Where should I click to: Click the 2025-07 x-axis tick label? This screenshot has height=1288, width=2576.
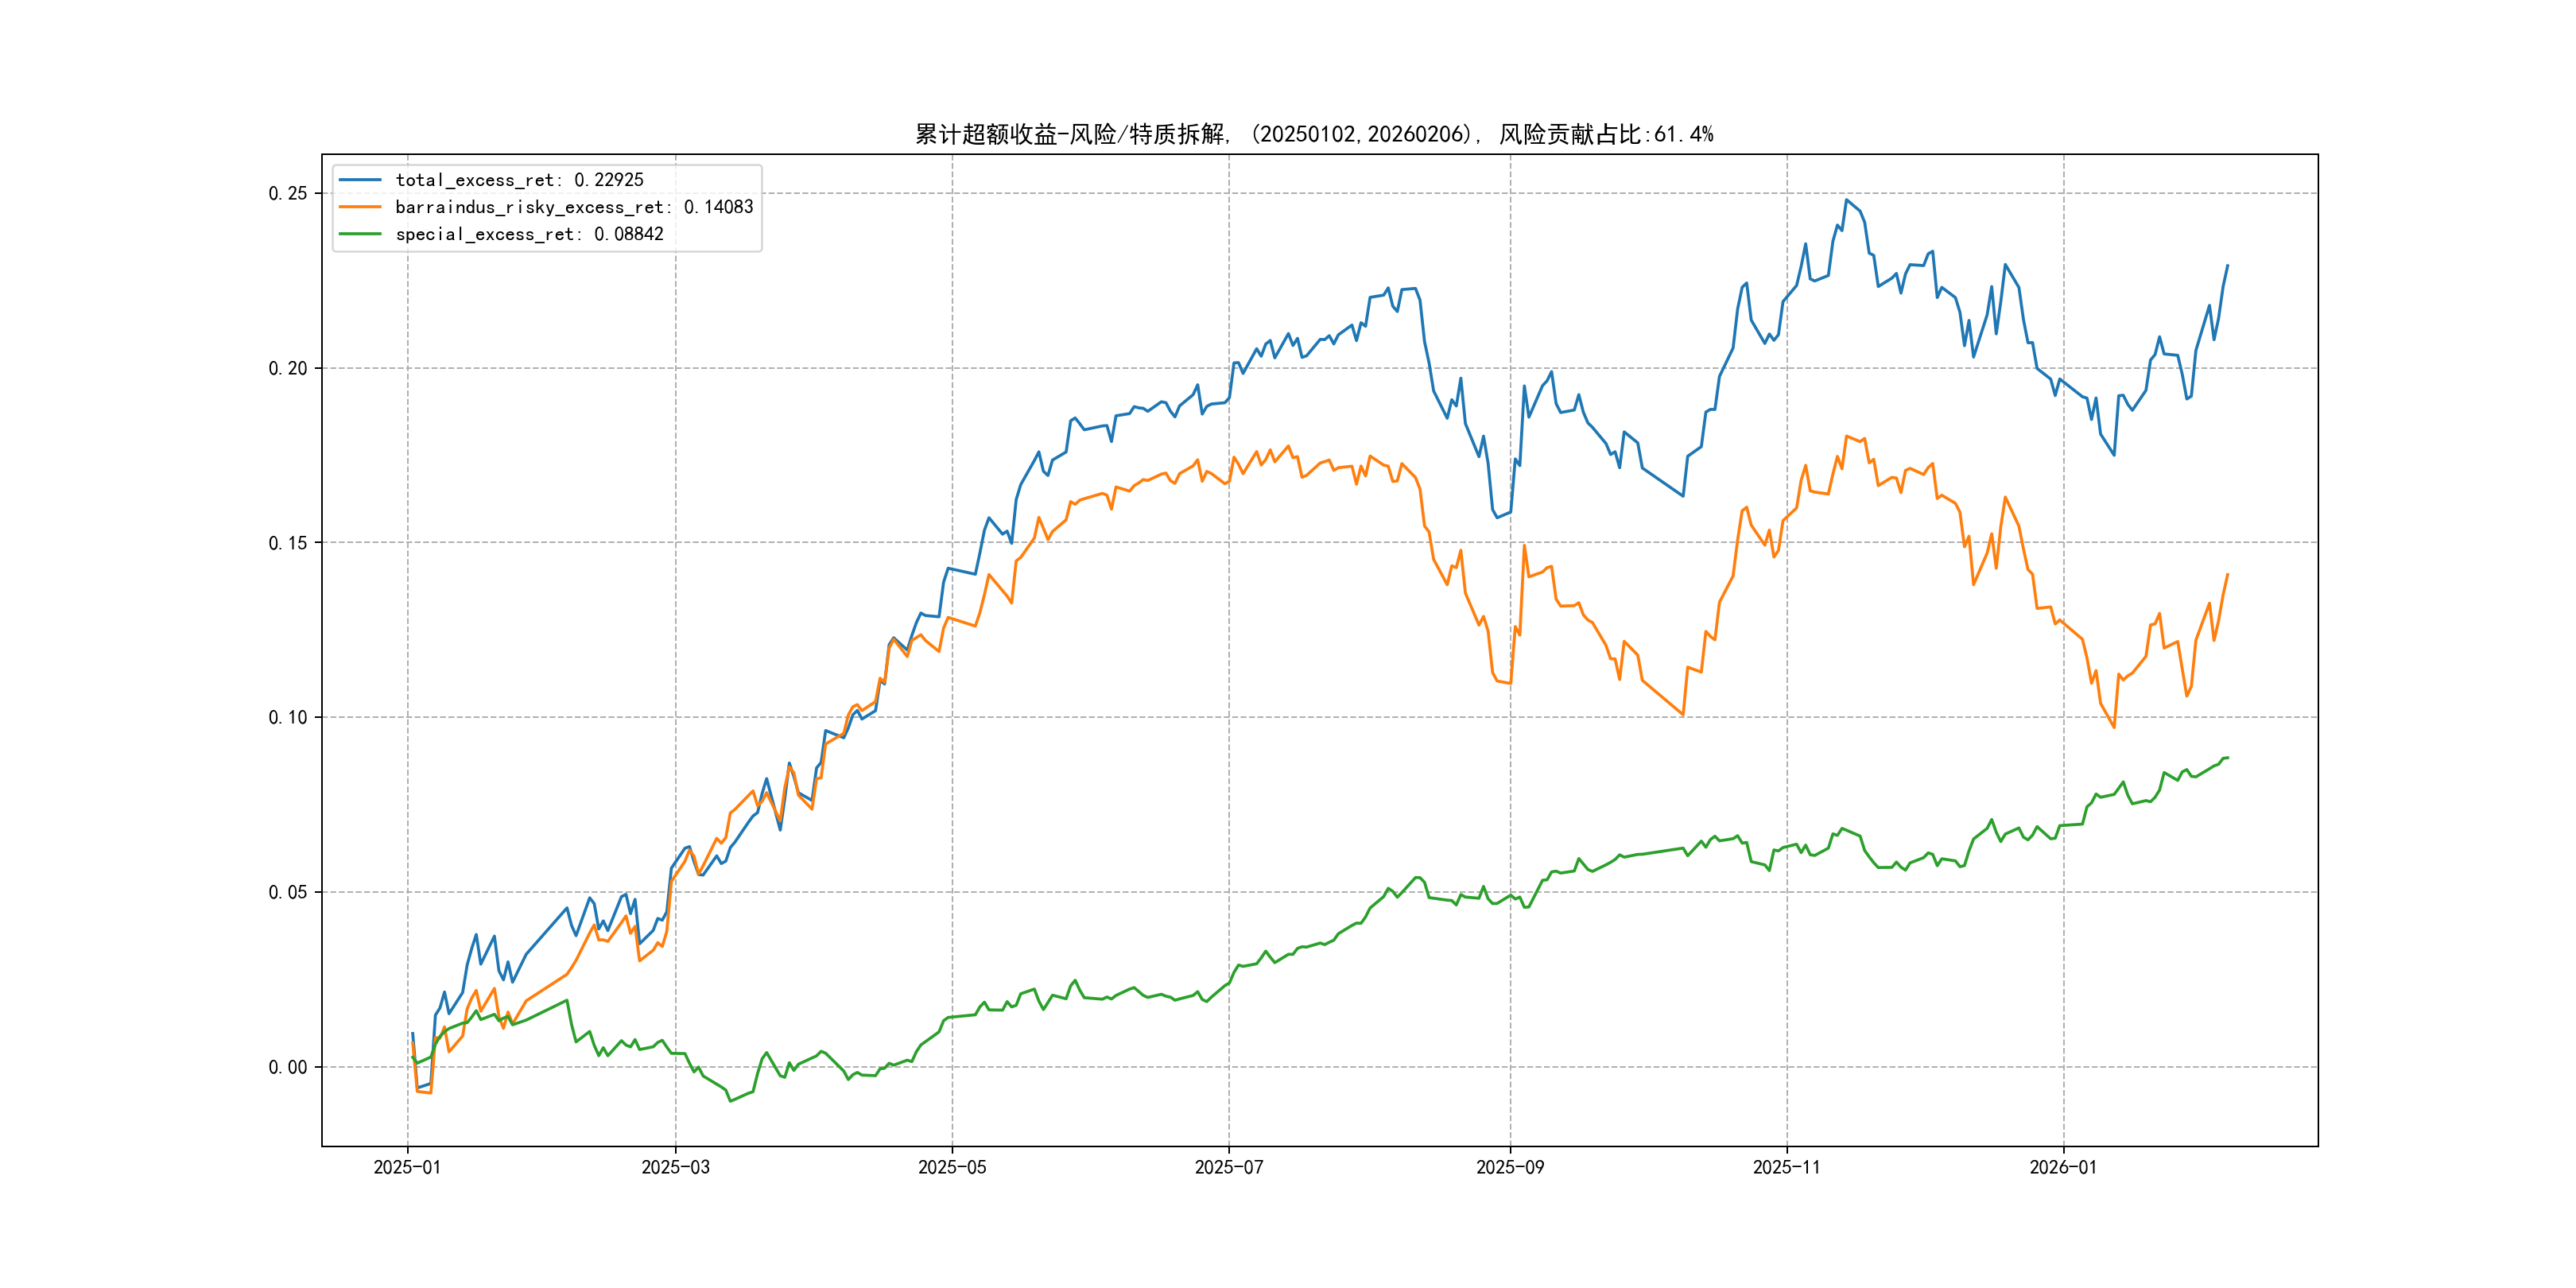[x=1229, y=1168]
